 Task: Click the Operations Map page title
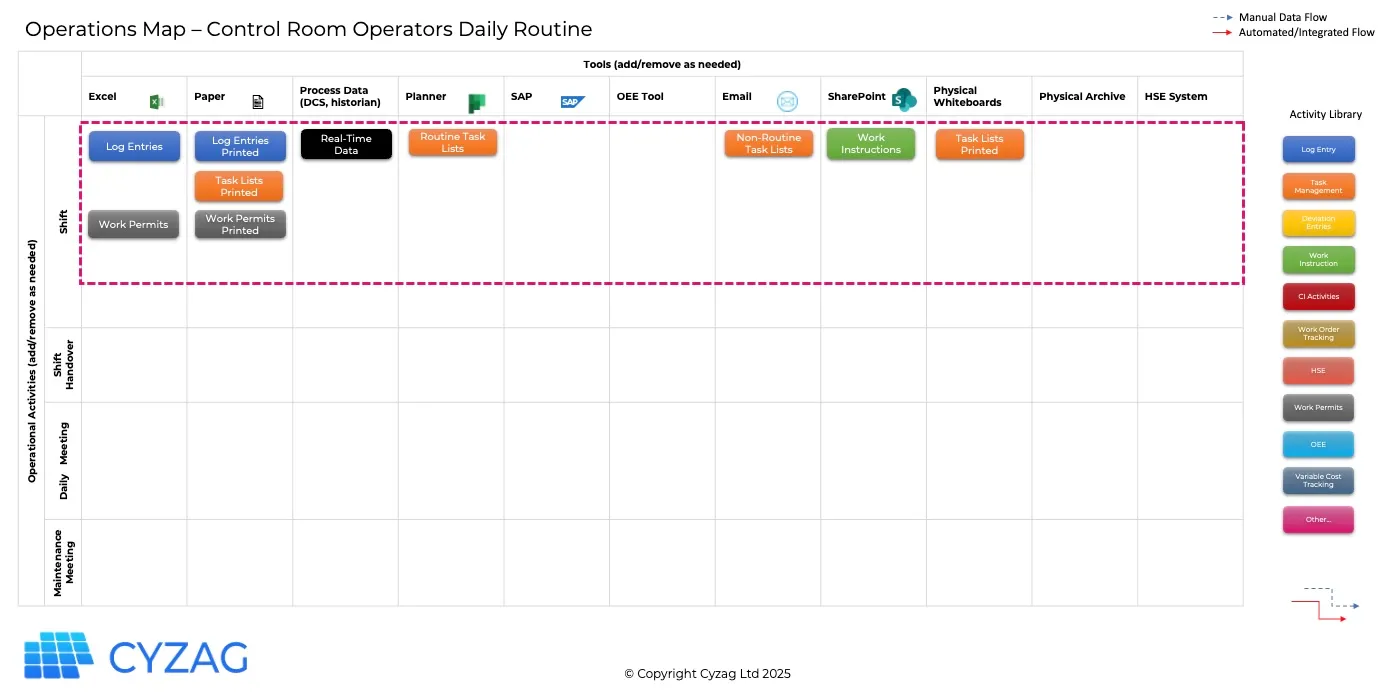[x=308, y=30]
